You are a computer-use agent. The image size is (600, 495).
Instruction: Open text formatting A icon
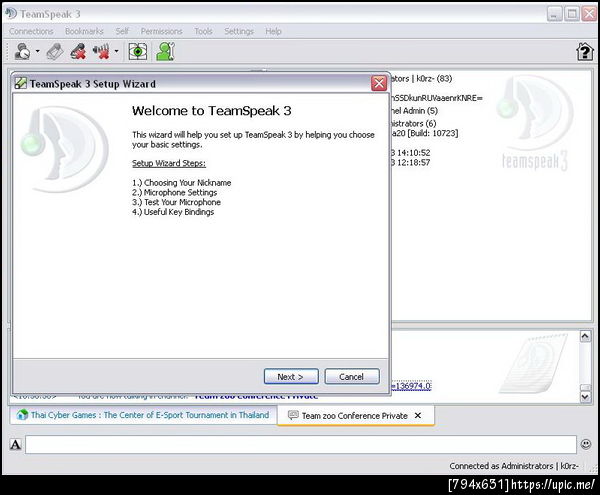tap(15, 445)
